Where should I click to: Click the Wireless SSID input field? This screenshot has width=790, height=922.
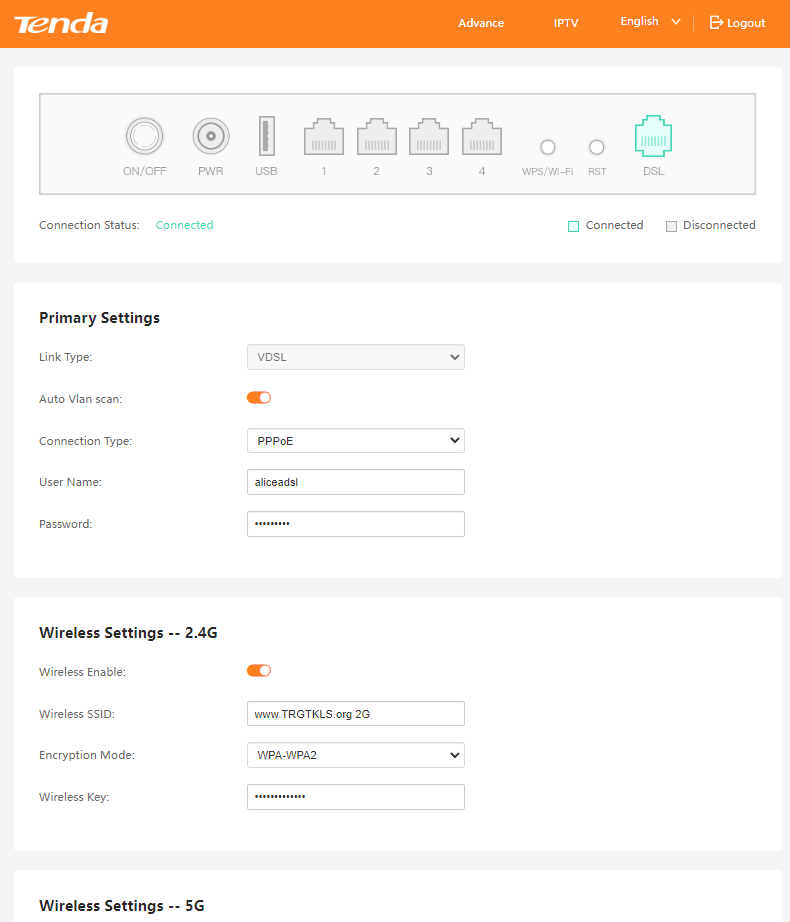355,713
